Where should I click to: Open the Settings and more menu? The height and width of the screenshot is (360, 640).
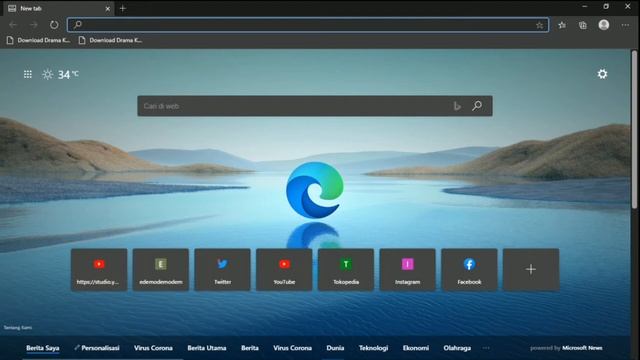tap(625, 25)
